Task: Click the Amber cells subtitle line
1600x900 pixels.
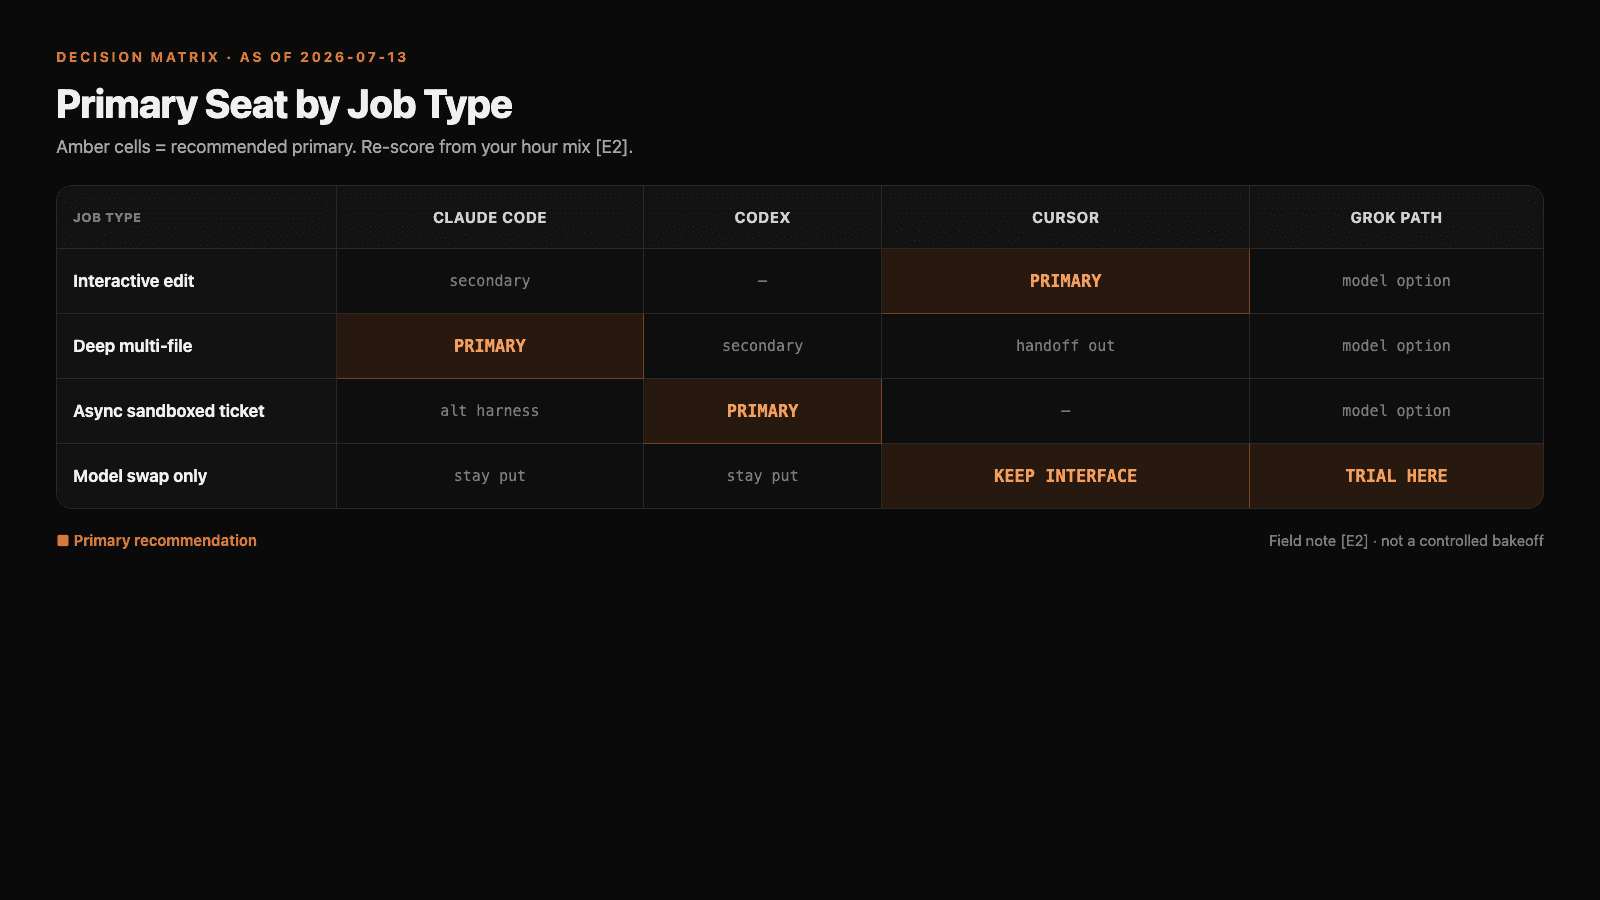Action: [344, 147]
